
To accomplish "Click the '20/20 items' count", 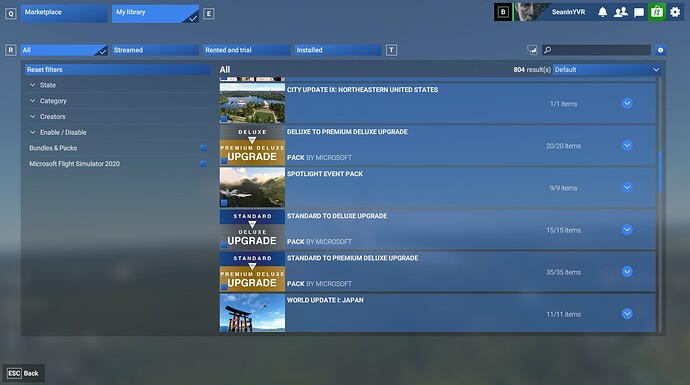I will (564, 146).
